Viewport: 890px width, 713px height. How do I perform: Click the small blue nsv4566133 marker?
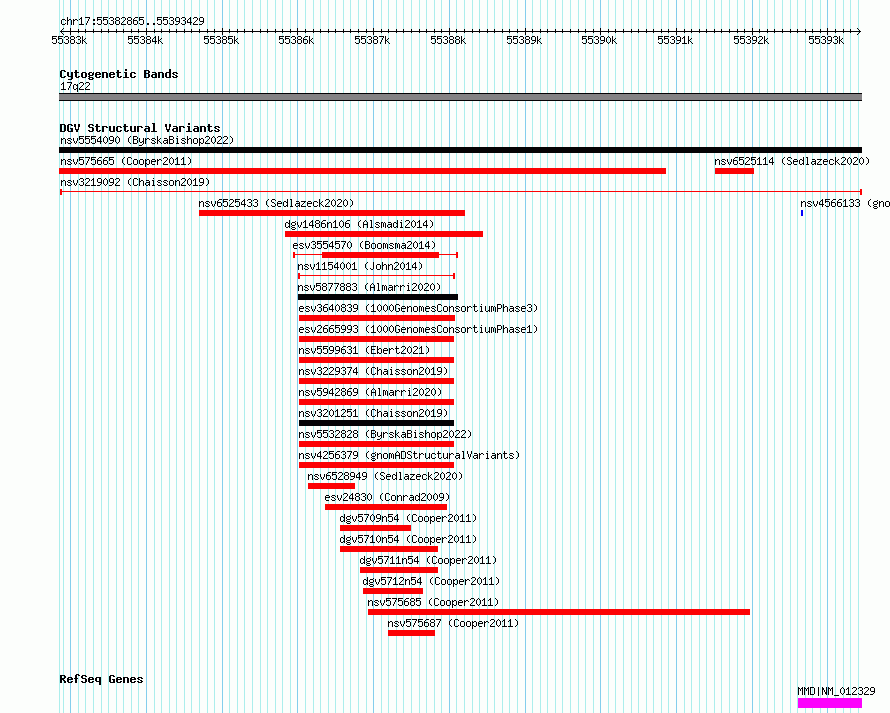802,213
